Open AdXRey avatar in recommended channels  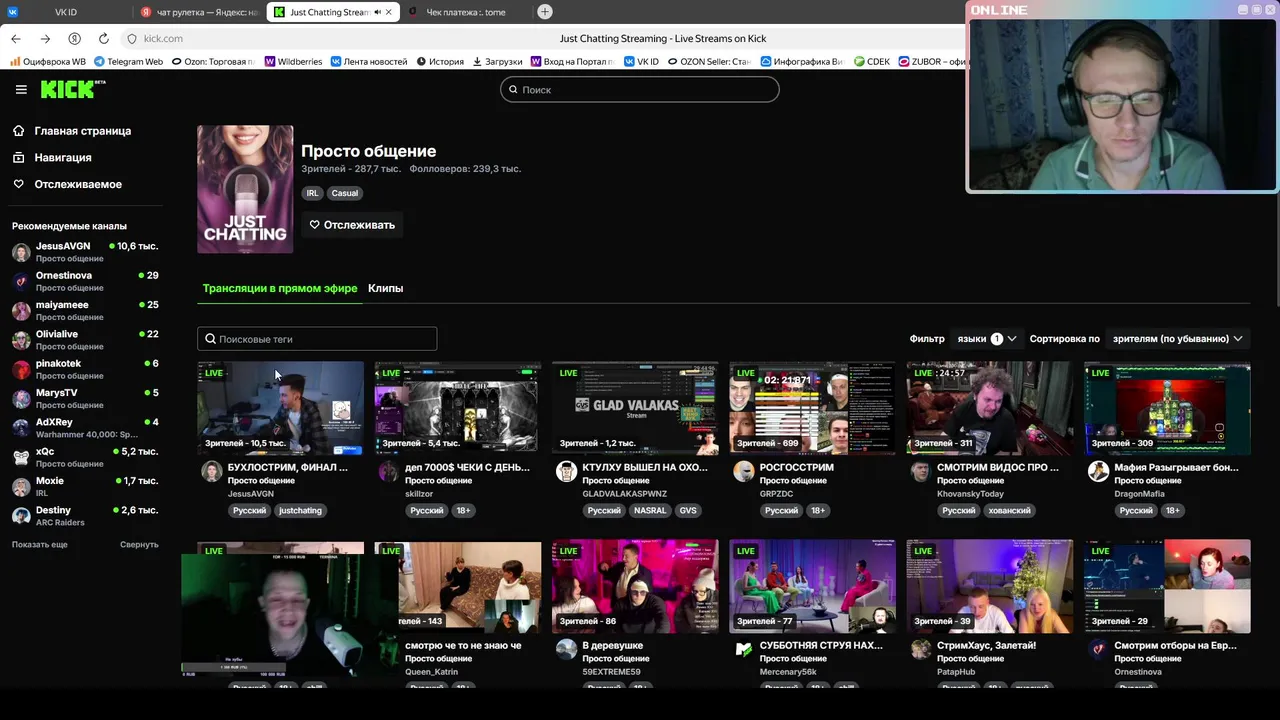[x=21, y=428]
